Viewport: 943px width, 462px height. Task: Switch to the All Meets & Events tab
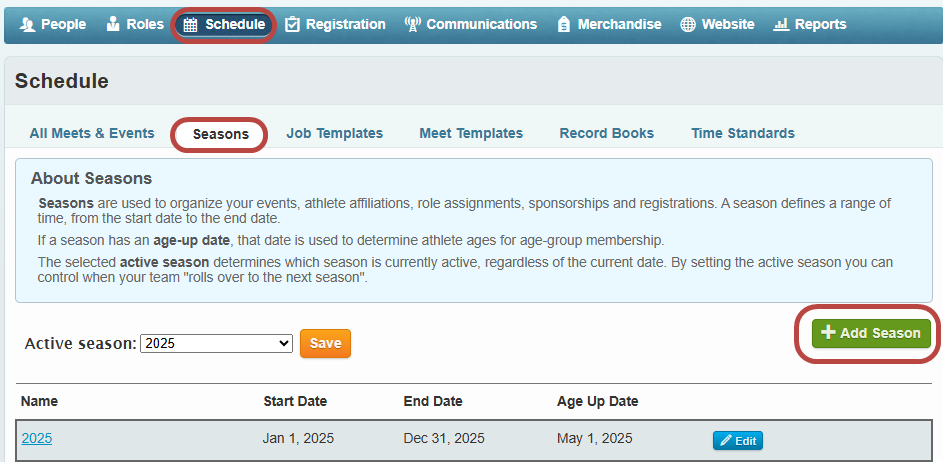(x=92, y=133)
